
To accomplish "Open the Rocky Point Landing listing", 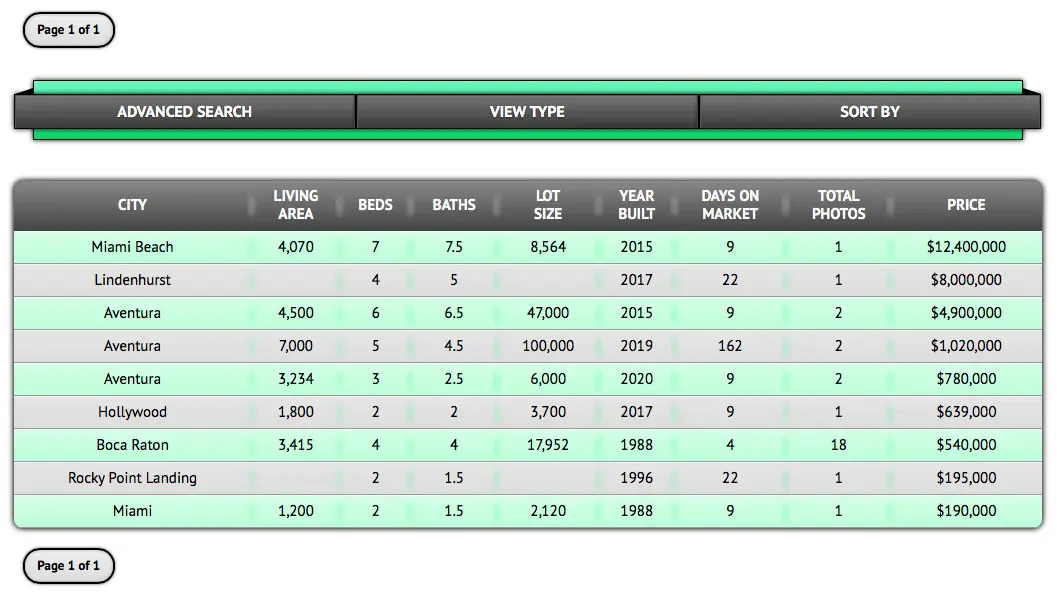I will click(x=132, y=478).
